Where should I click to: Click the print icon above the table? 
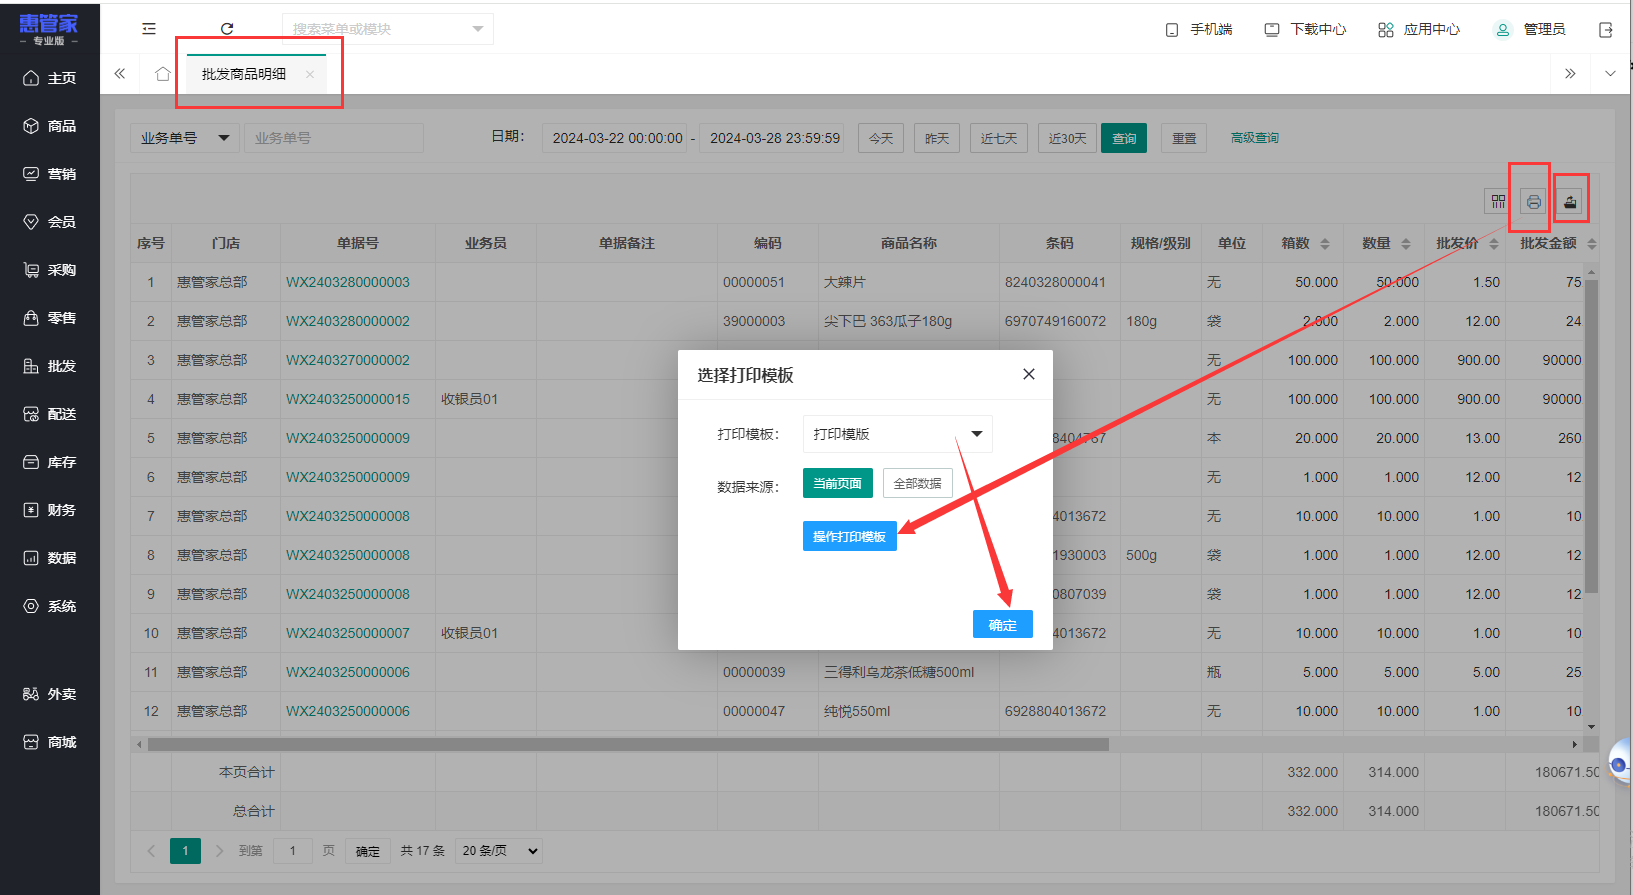coord(1533,202)
